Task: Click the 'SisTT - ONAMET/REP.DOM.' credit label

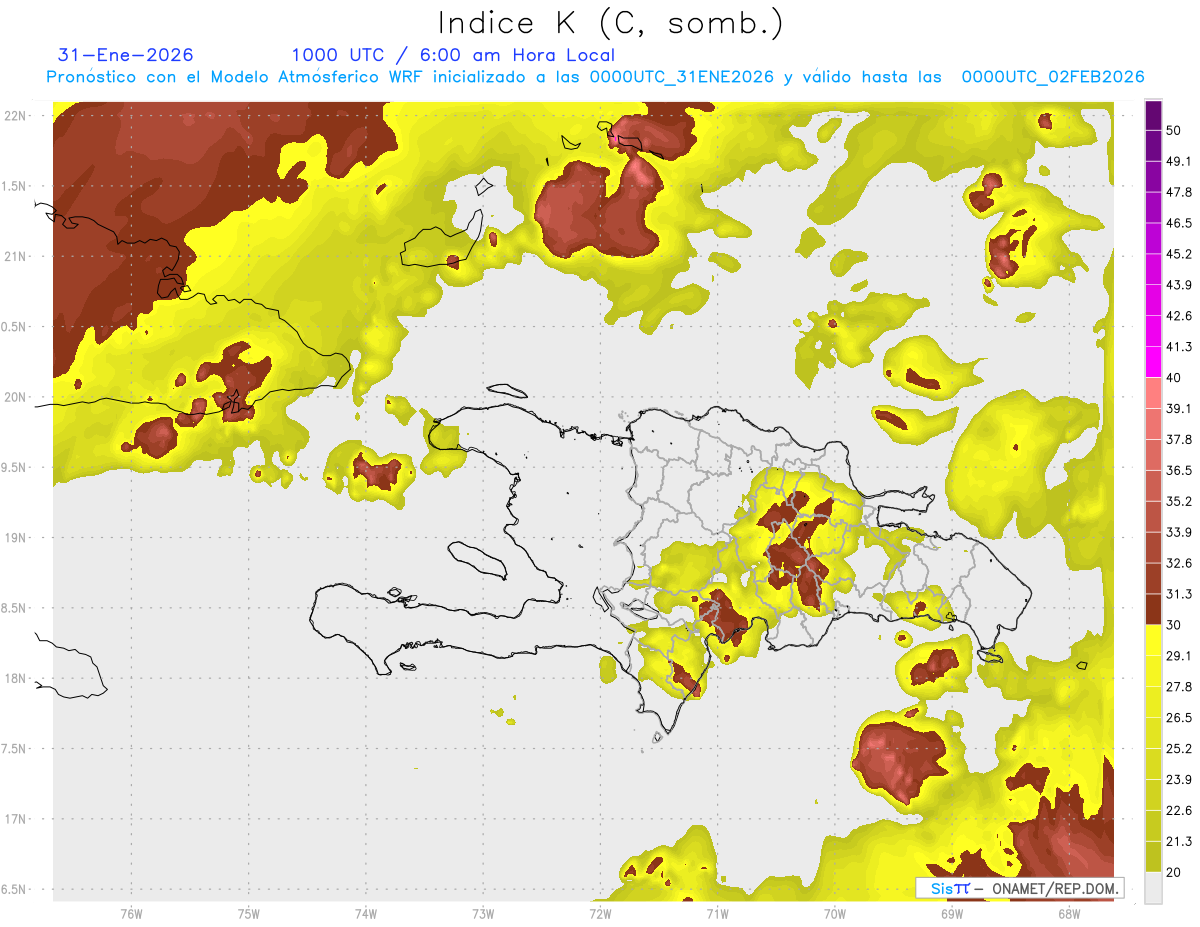Action: [1018, 888]
